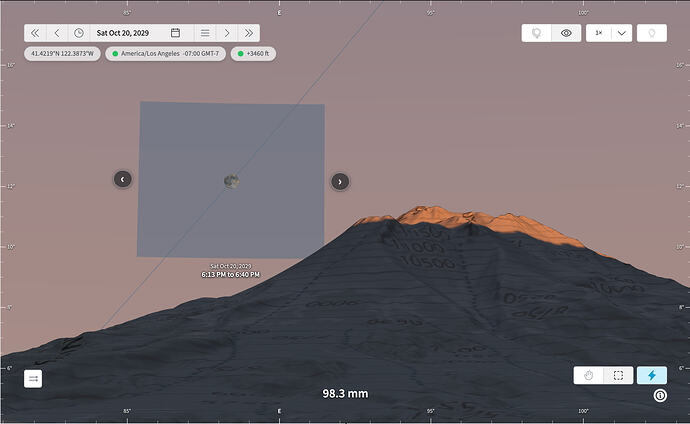Toggle the eye visibility button
Image resolution: width=690 pixels, height=424 pixels.
coord(566,33)
